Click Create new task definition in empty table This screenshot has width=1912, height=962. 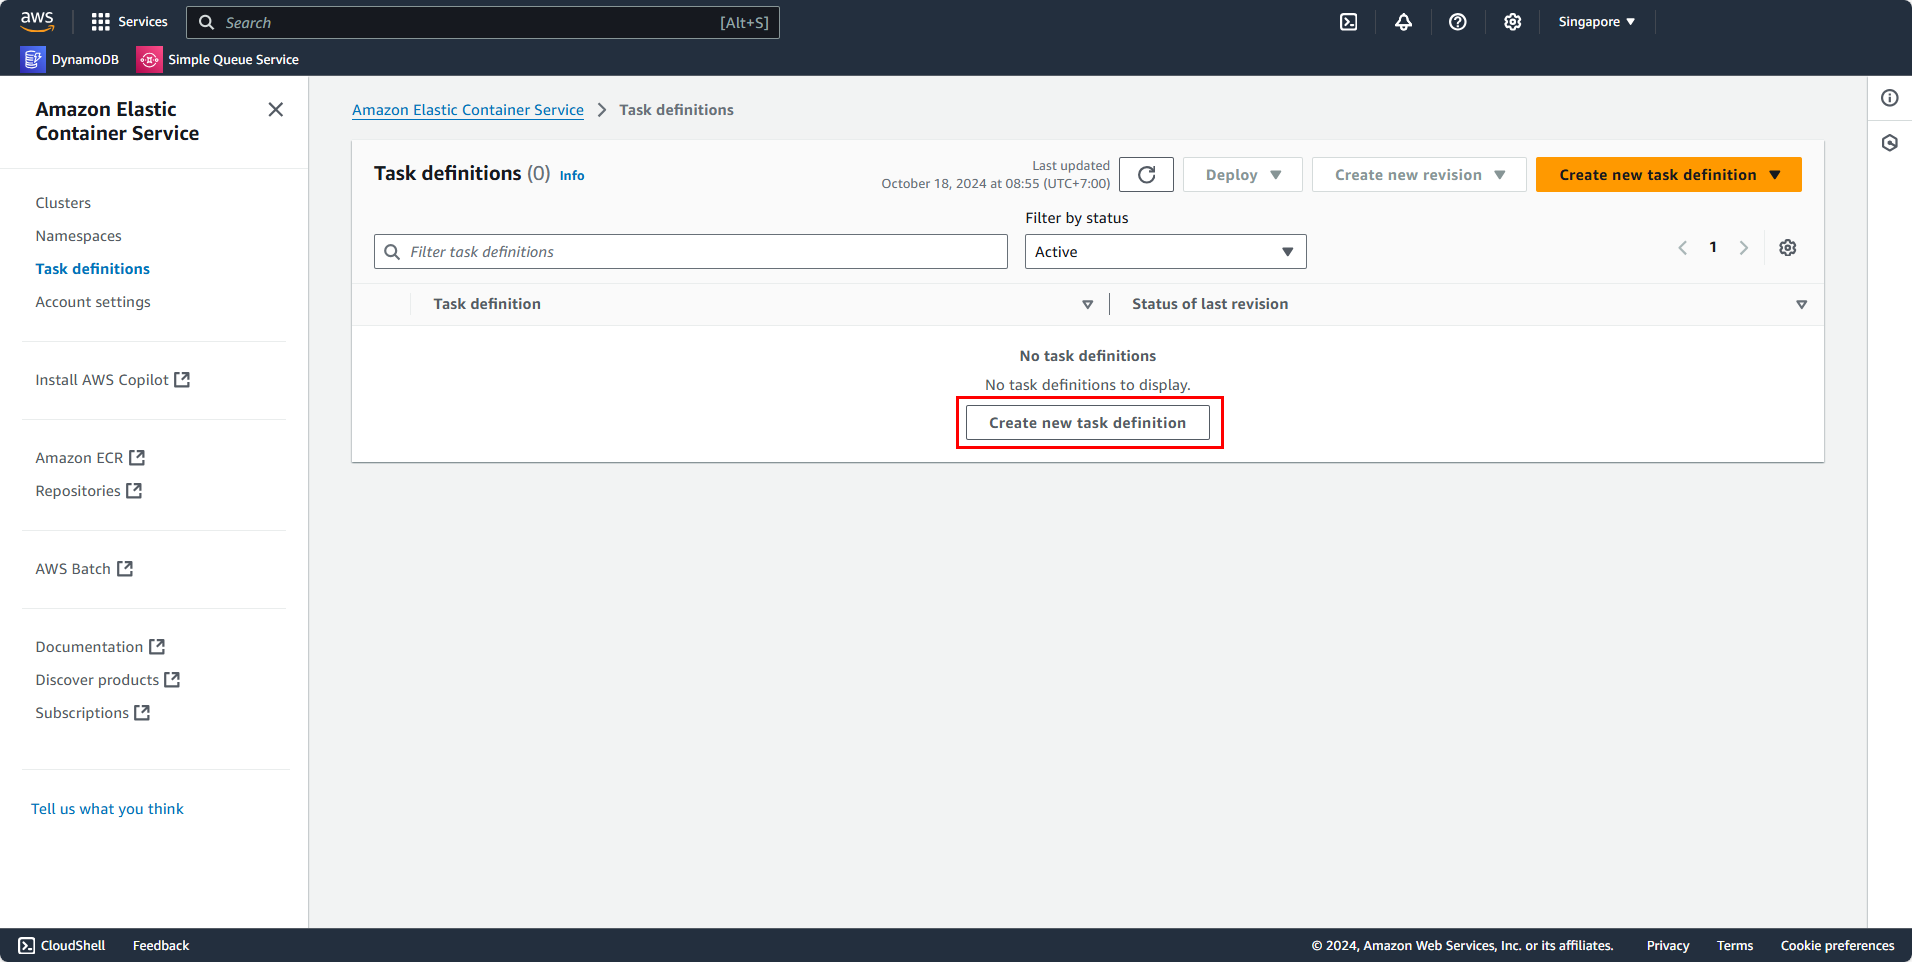(1088, 423)
